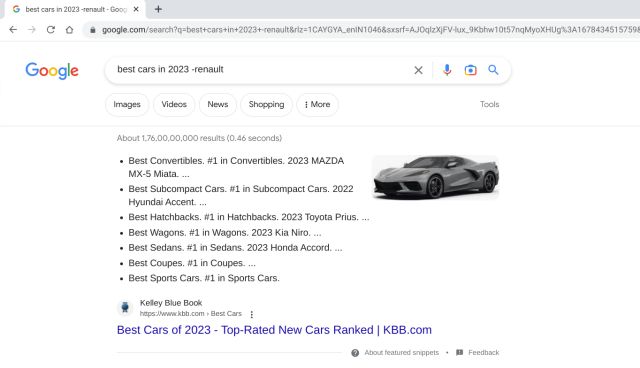Image resolution: width=640 pixels, height=368 pixels.
Task: Reload the page with the refresh icon
Action: [51, 30]
